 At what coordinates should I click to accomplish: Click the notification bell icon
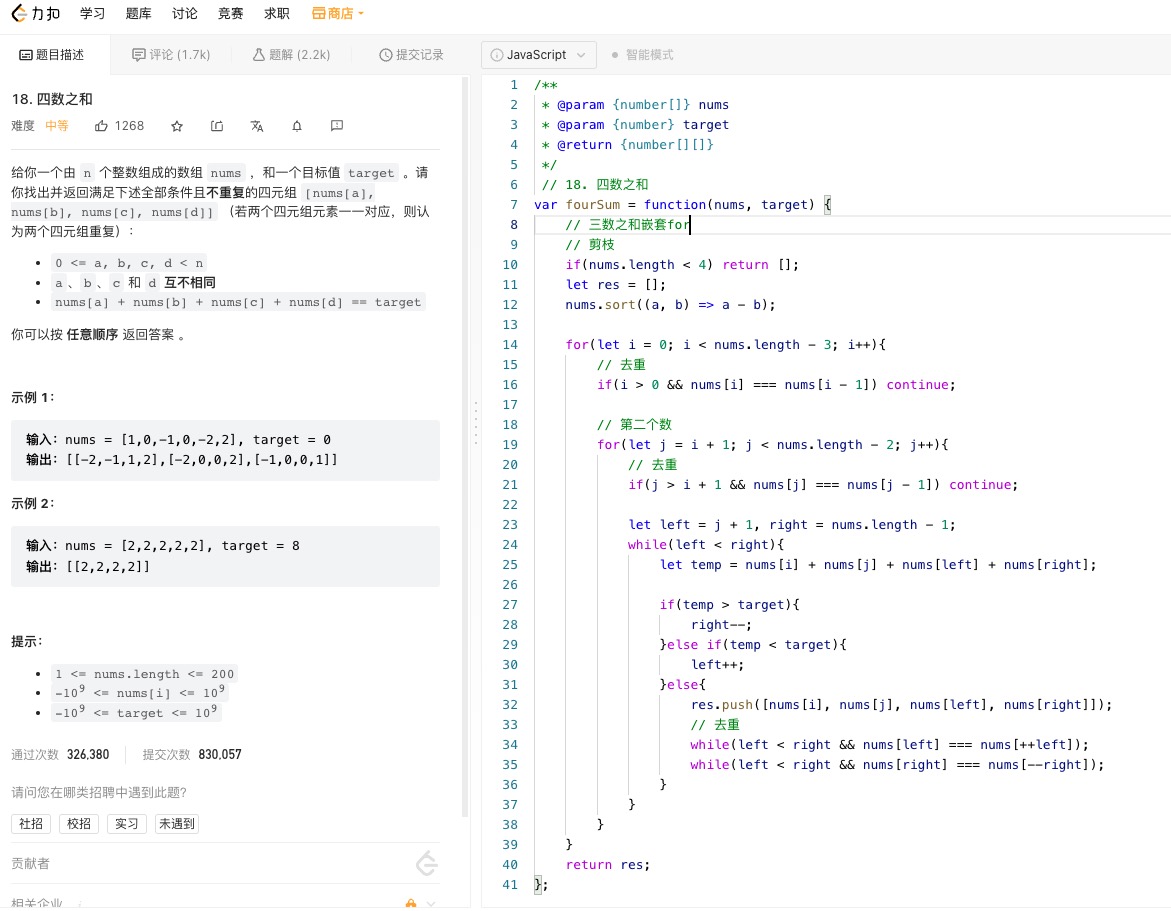pyautogui.click(x=296, y=125)
